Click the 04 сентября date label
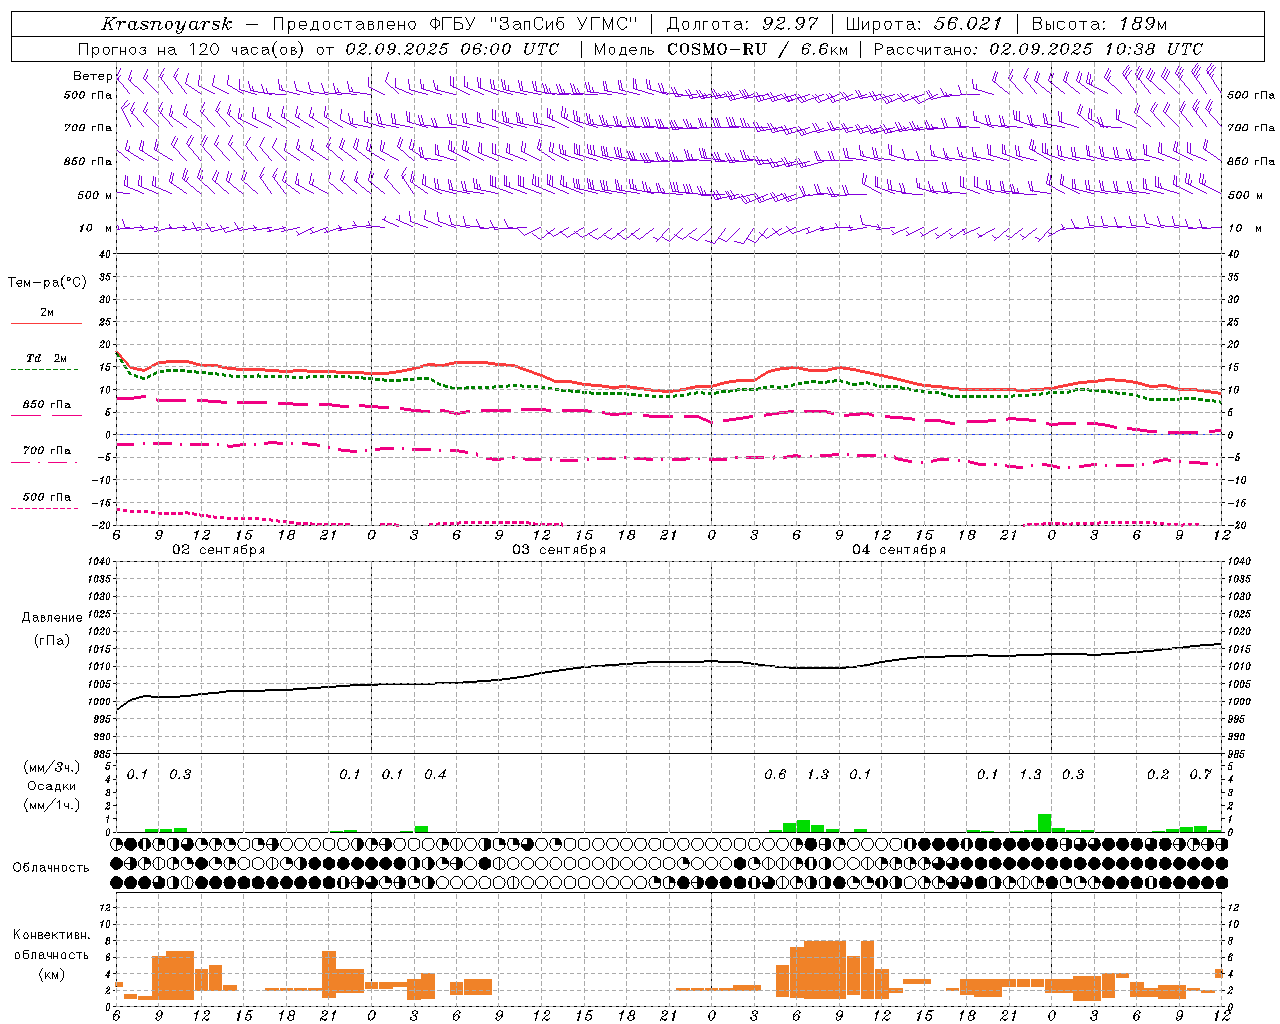The height and width of the screenshot is (1024, 1280). point(899,550)
